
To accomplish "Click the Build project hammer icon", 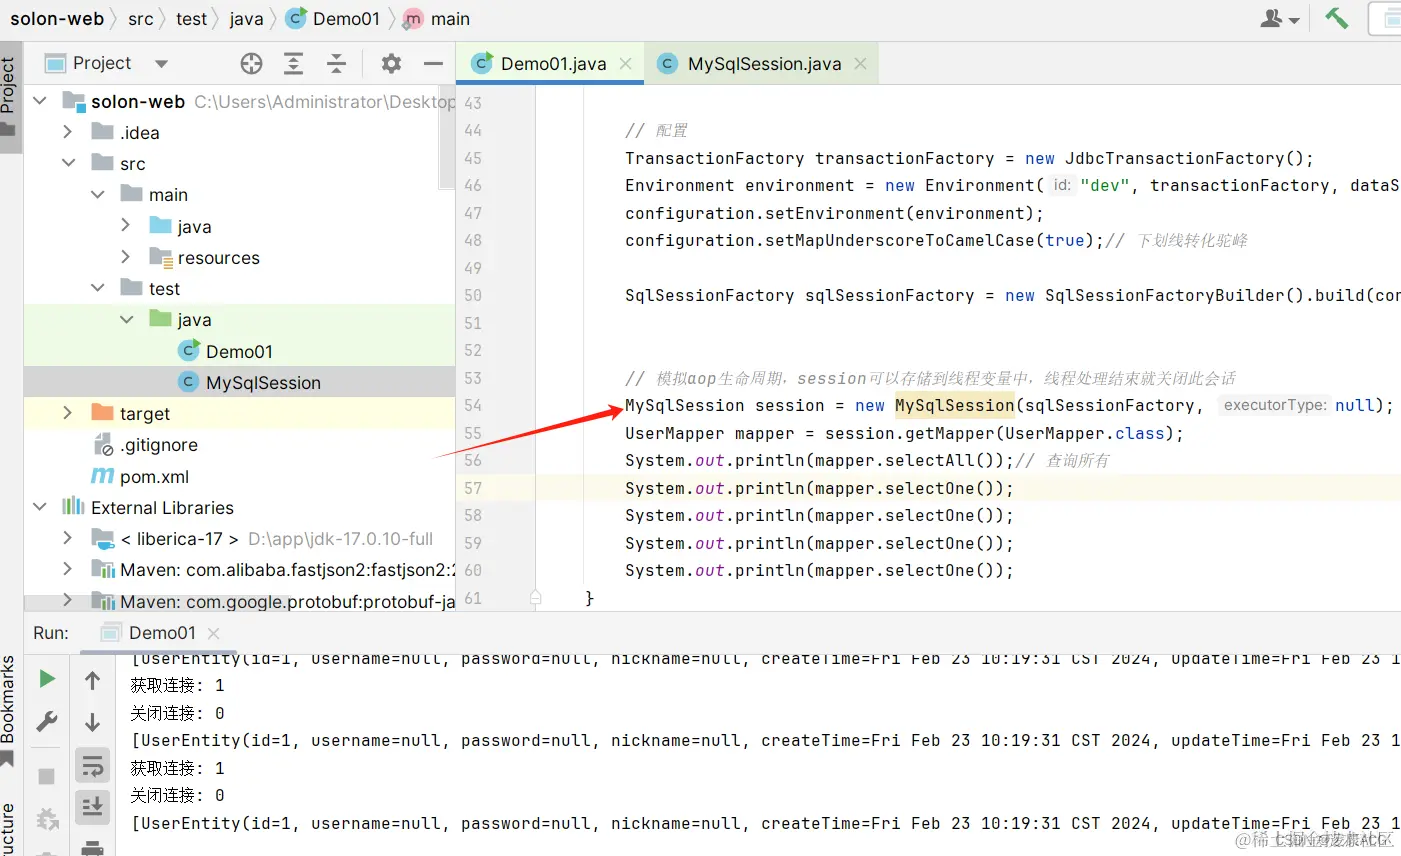I will click(1336, 18).
